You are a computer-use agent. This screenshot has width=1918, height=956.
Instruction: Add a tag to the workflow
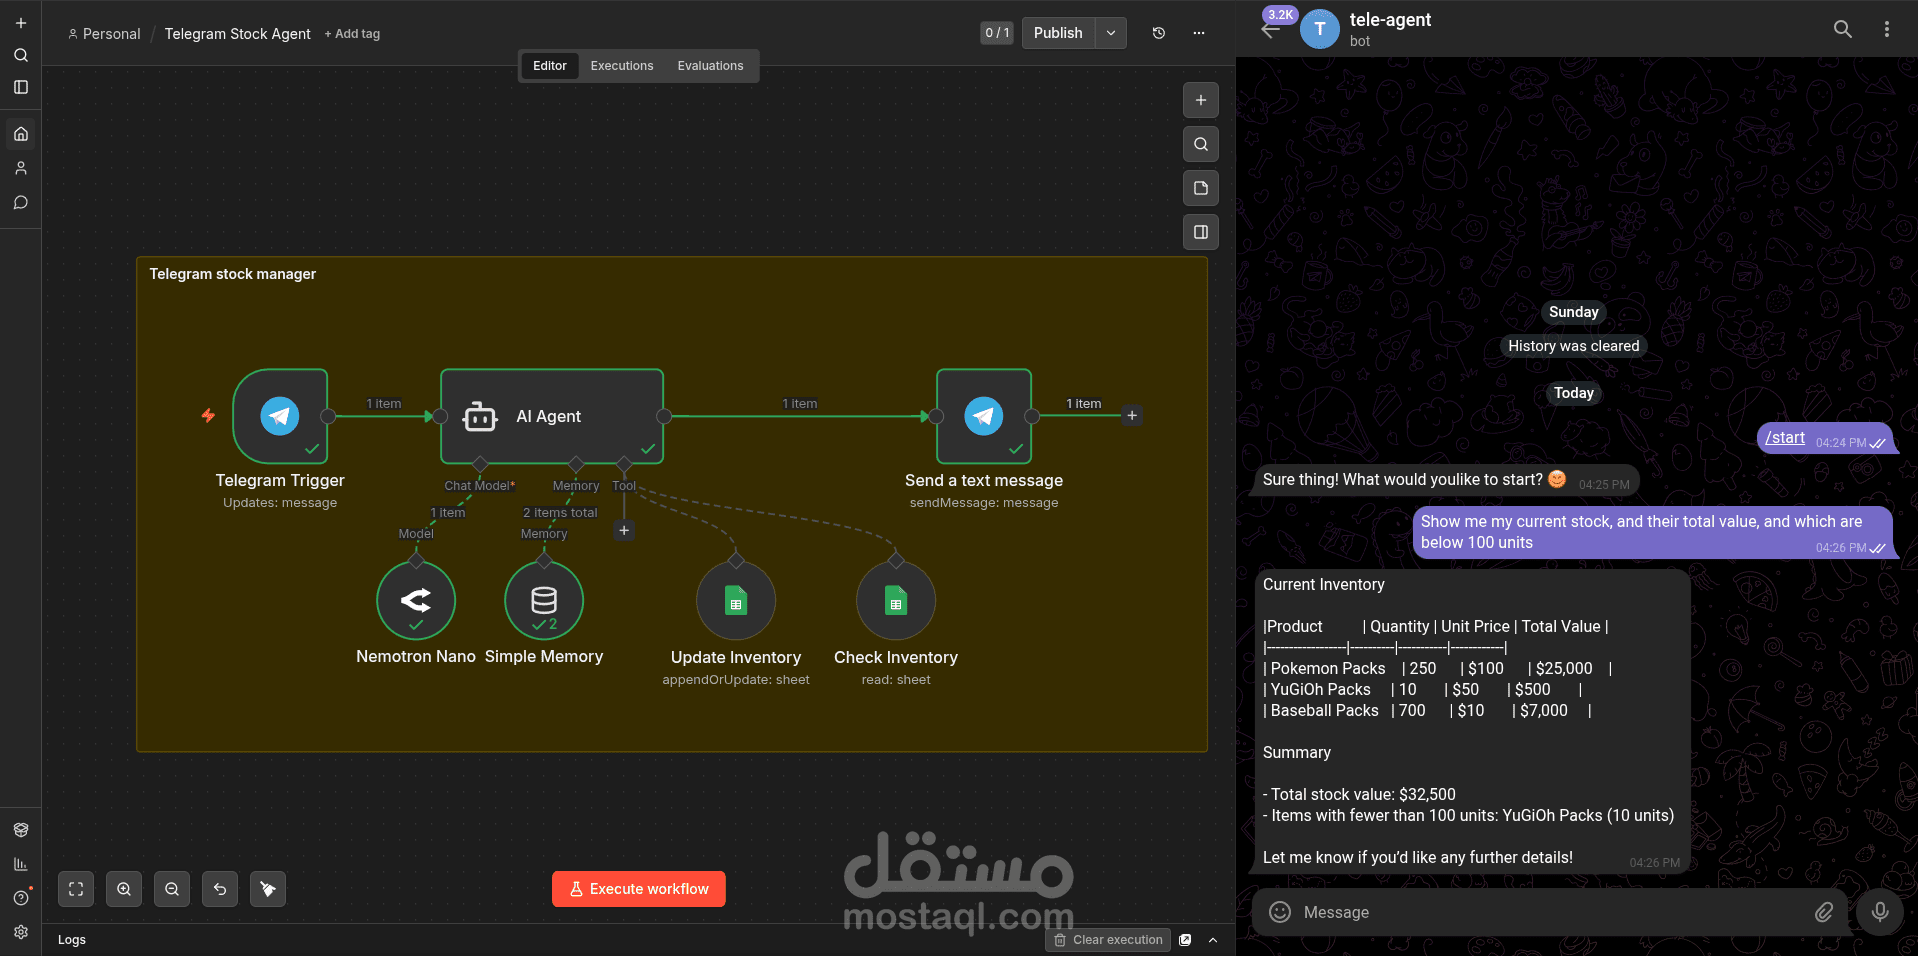click(x=352, y=34)
